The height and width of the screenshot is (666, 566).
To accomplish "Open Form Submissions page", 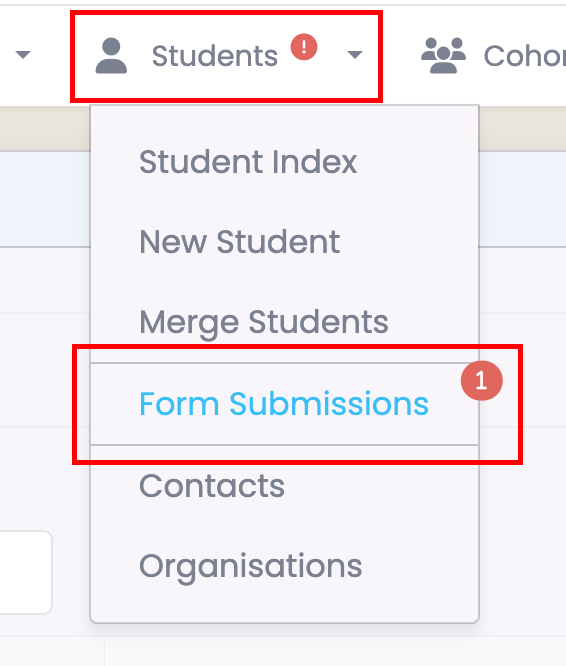I will [x=284, y=404].
